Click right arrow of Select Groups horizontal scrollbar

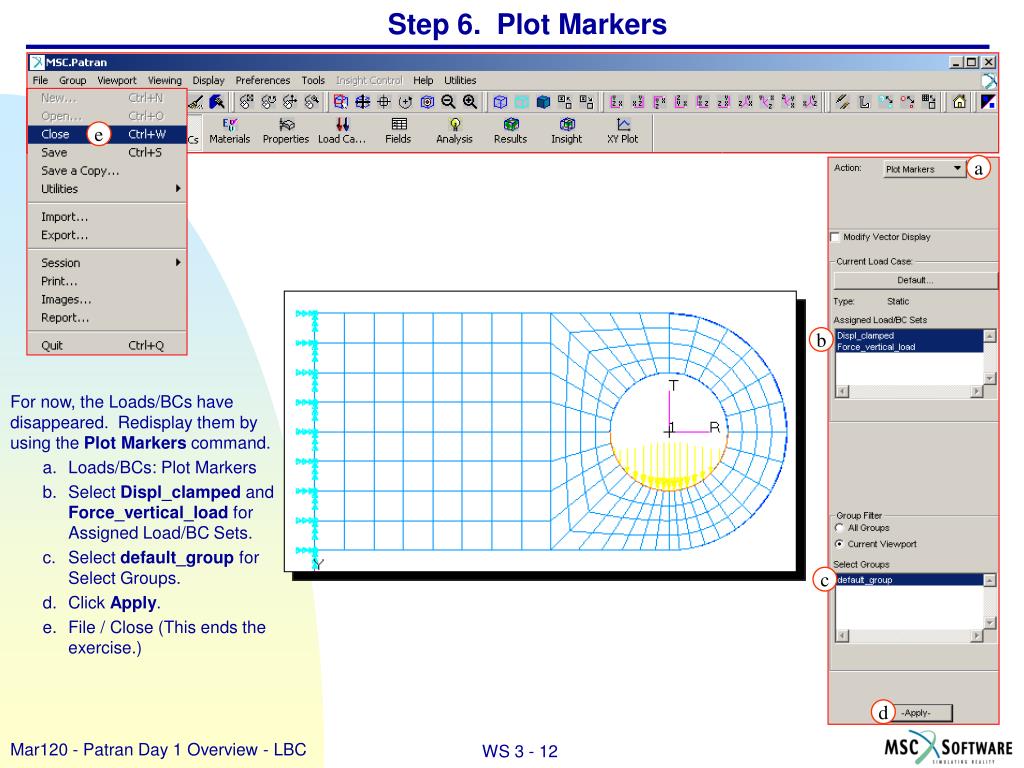tap(977, 635)
